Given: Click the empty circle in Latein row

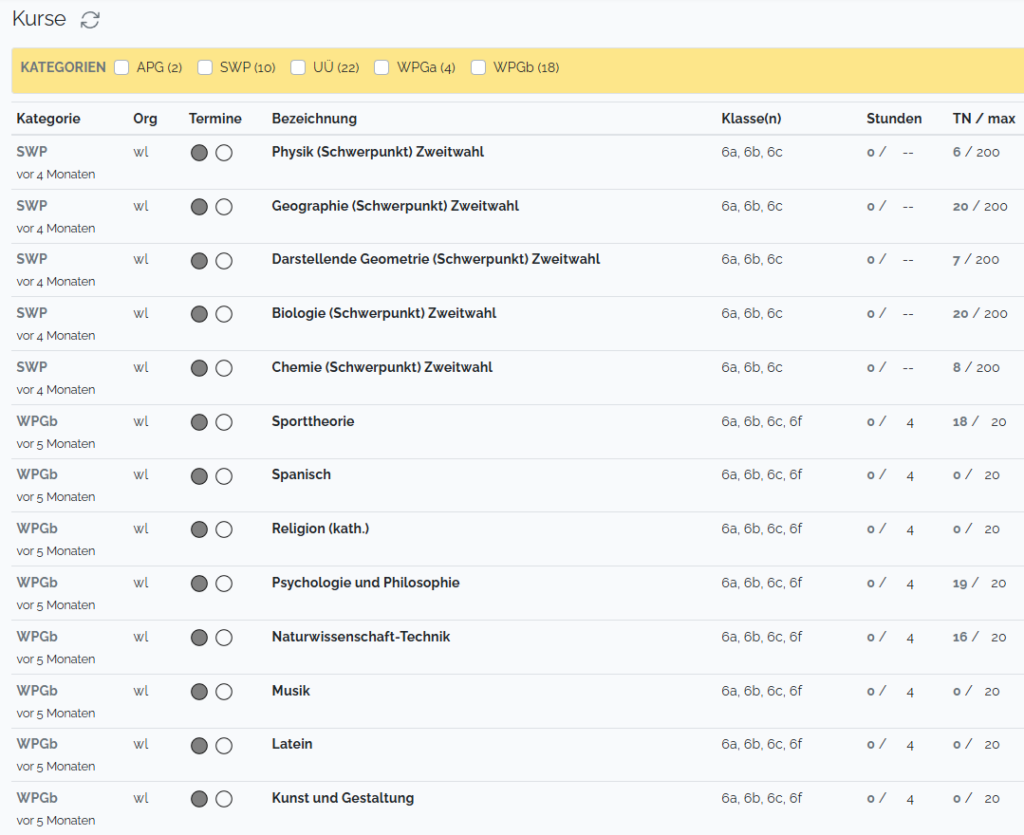Looking at the screenshot, I should 224,745.
